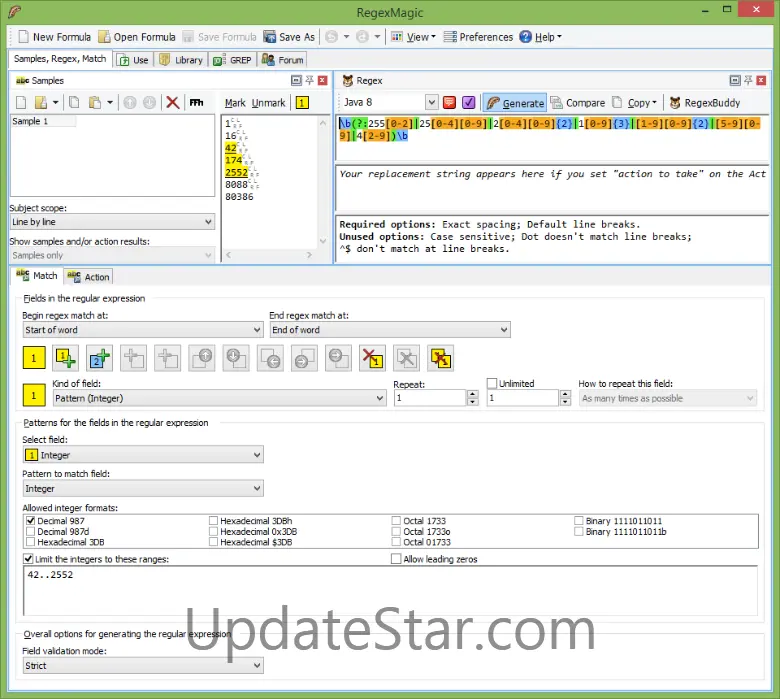
Task: Switch to the Use tab
Action: tap(133, 60)
